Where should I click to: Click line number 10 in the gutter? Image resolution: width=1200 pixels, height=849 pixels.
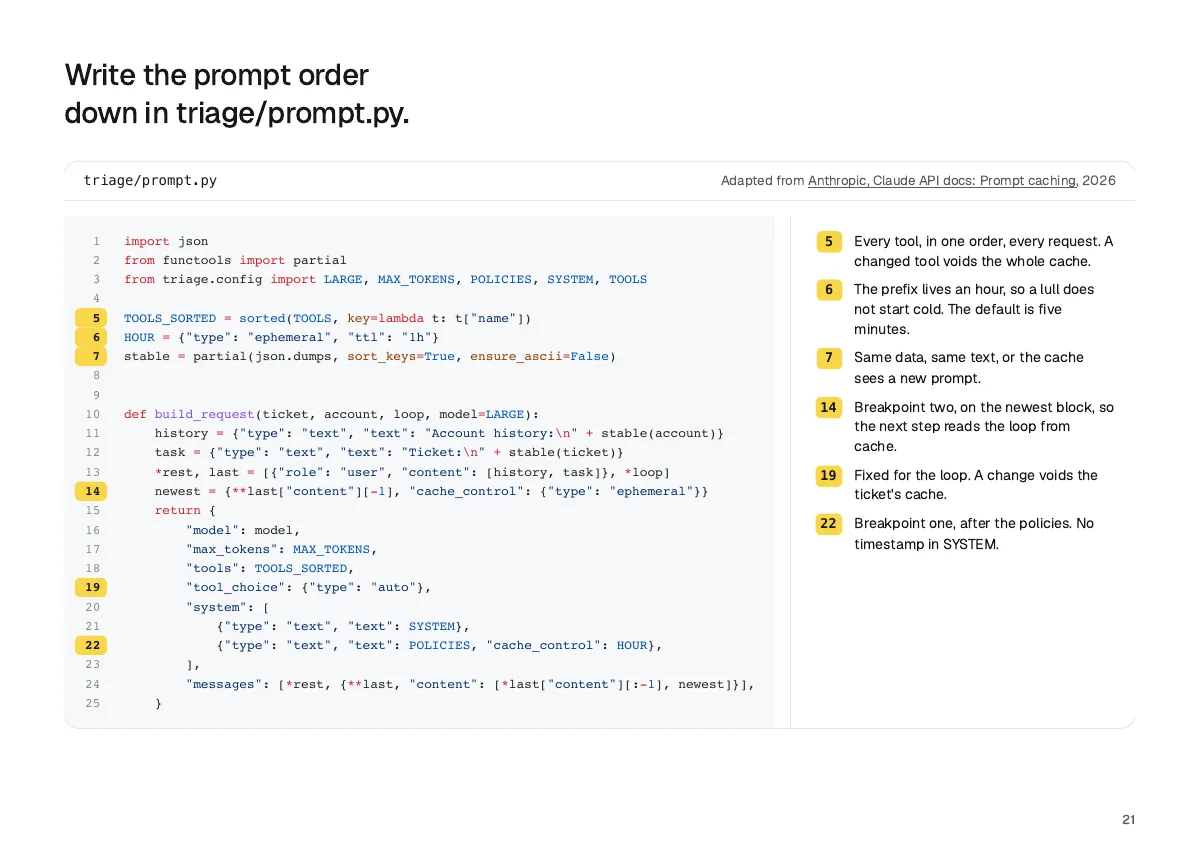93,414
